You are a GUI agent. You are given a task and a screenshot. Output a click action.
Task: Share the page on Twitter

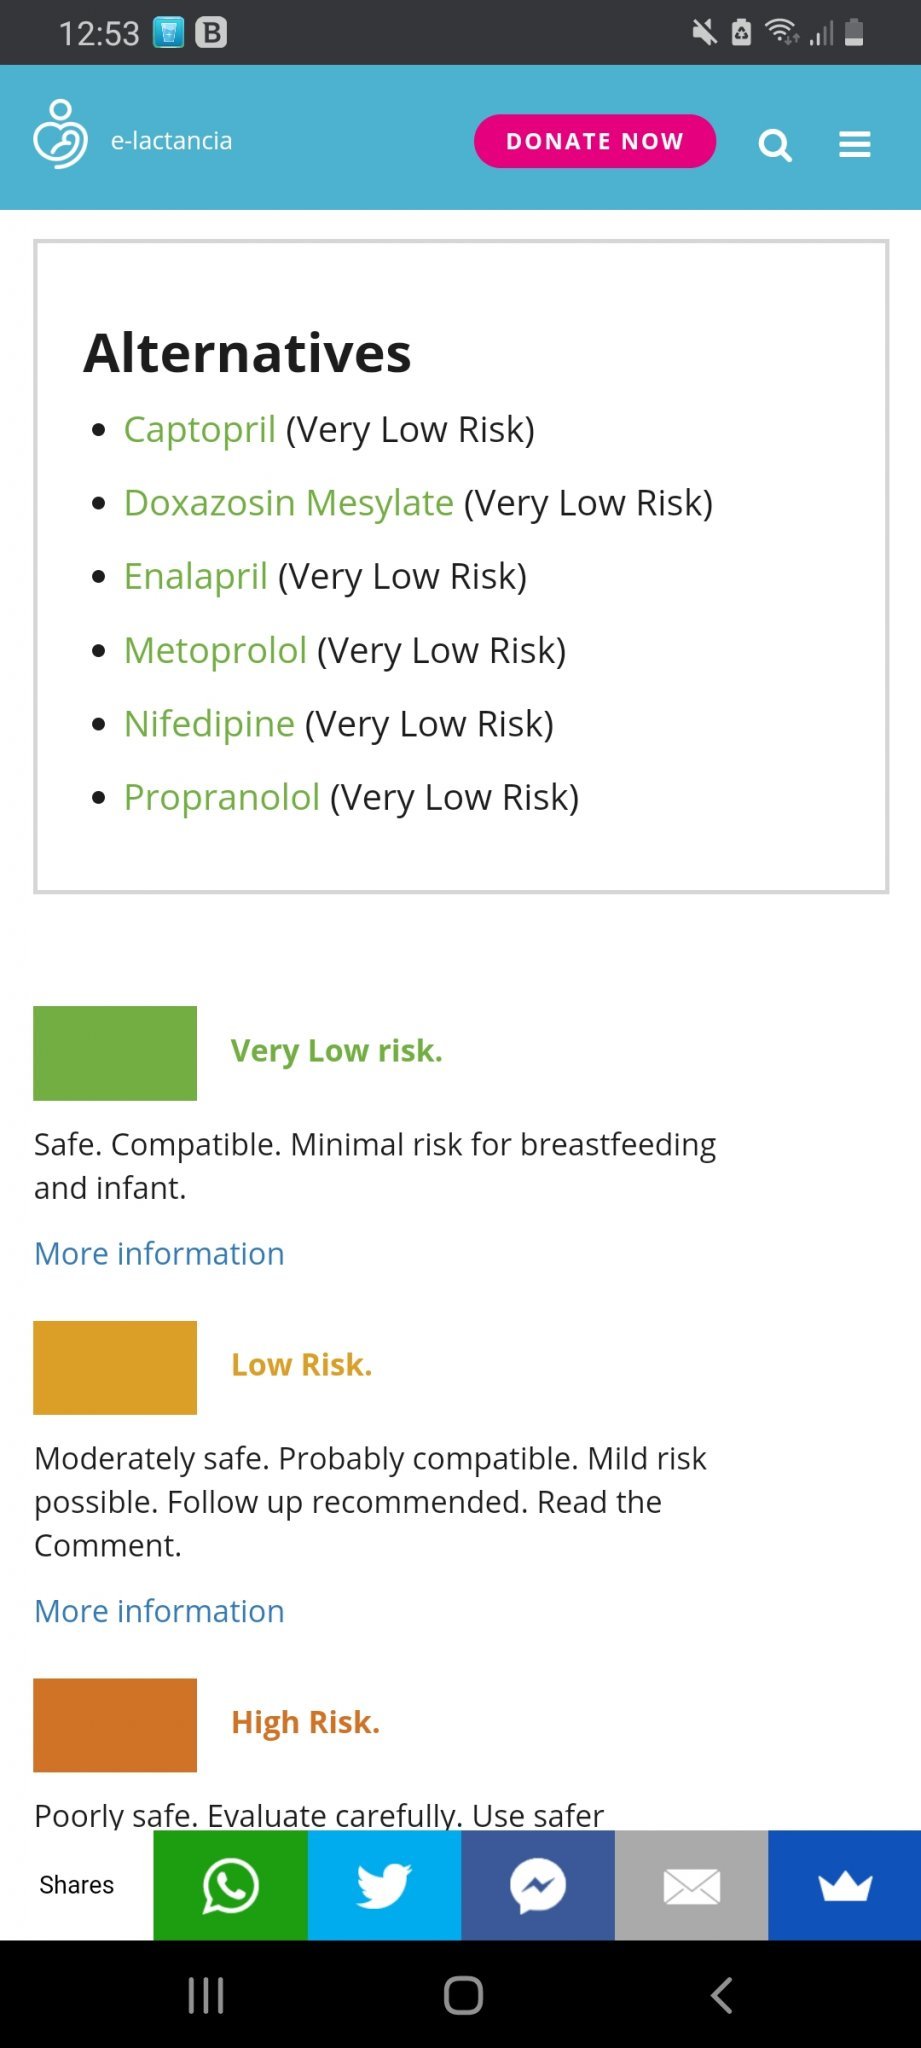[384, 1885]
